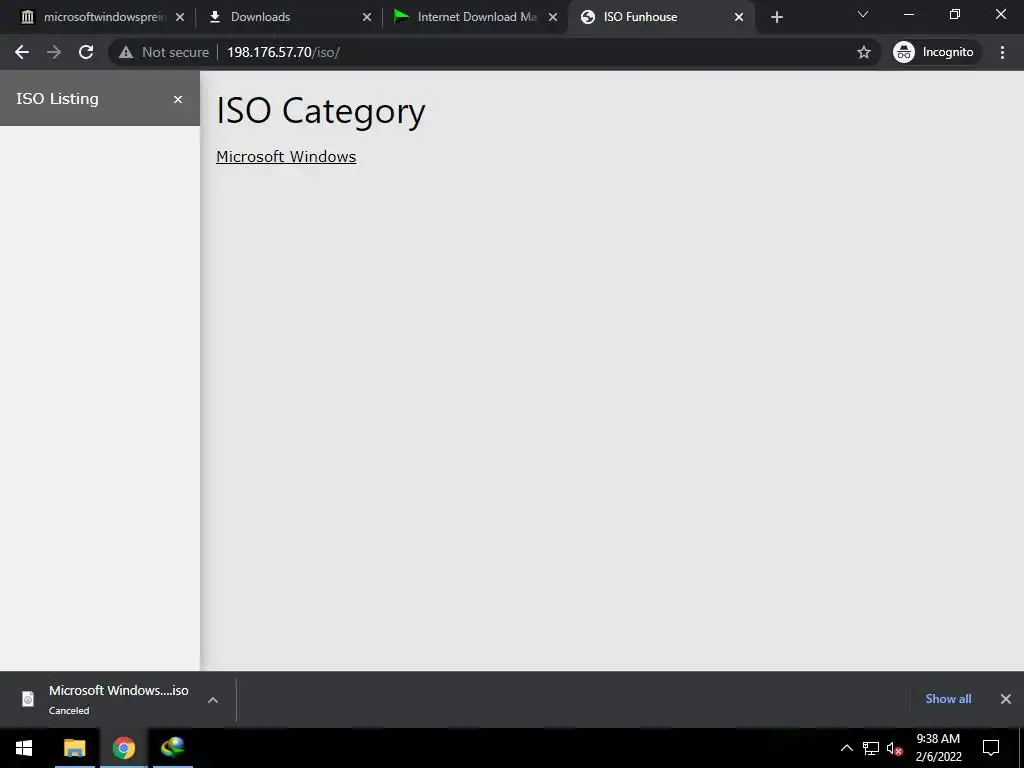Open the Chrome three-dot menu

pyautogui.click(x=1002, y=52)
